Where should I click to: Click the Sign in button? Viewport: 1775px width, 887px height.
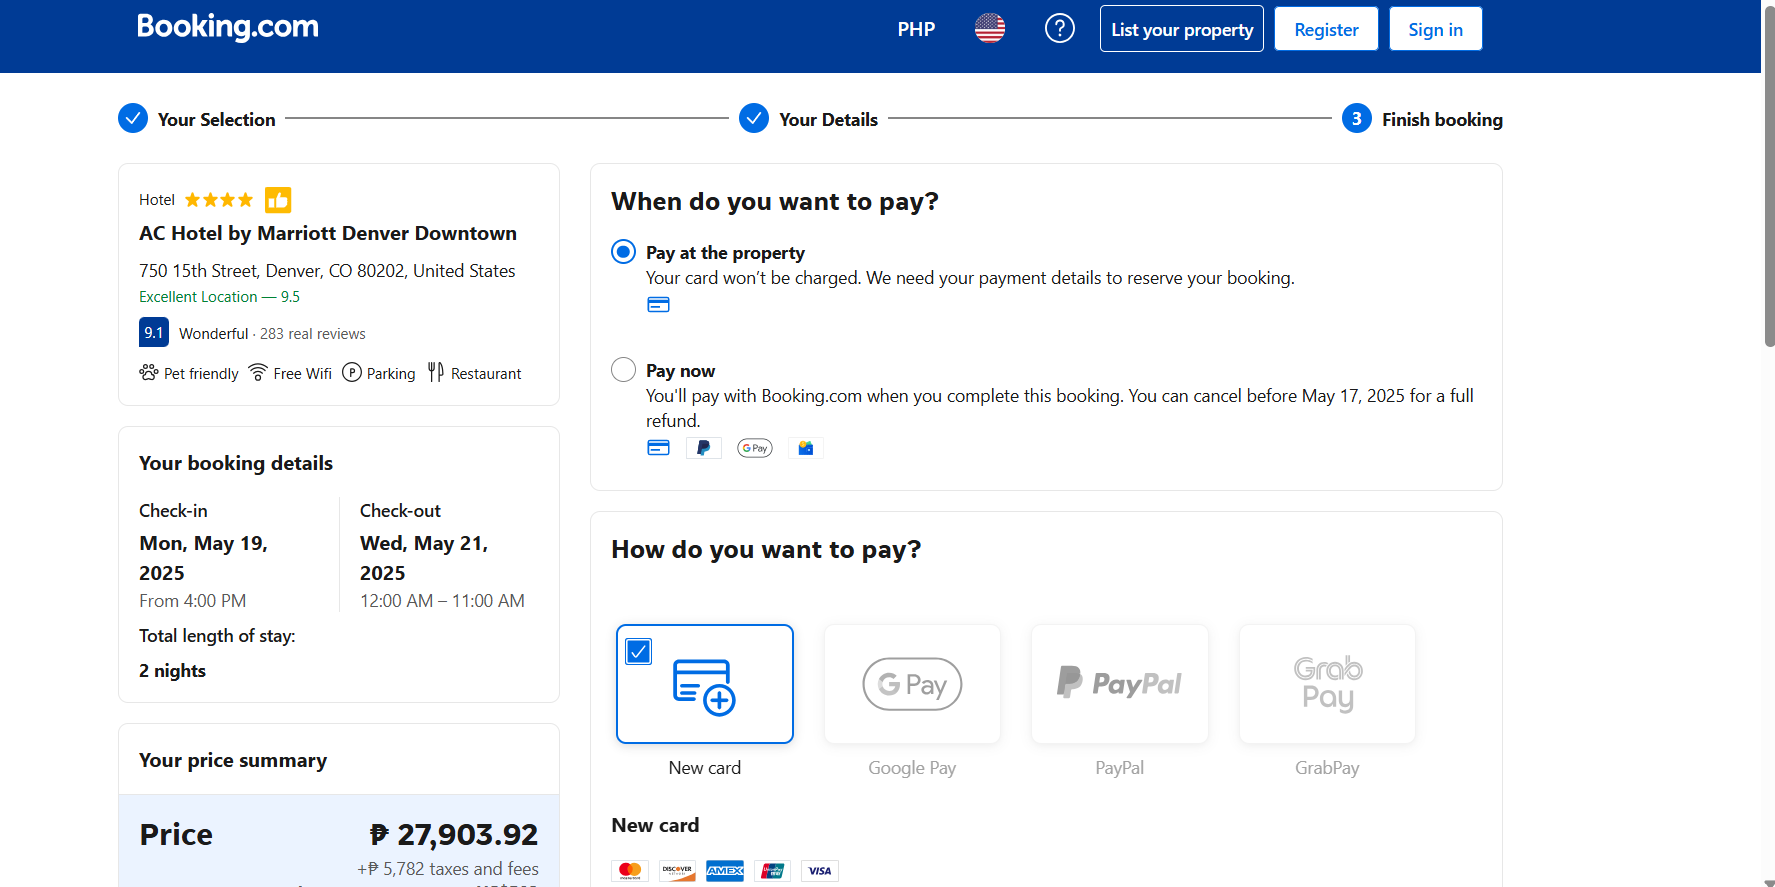coord(1435,29)
